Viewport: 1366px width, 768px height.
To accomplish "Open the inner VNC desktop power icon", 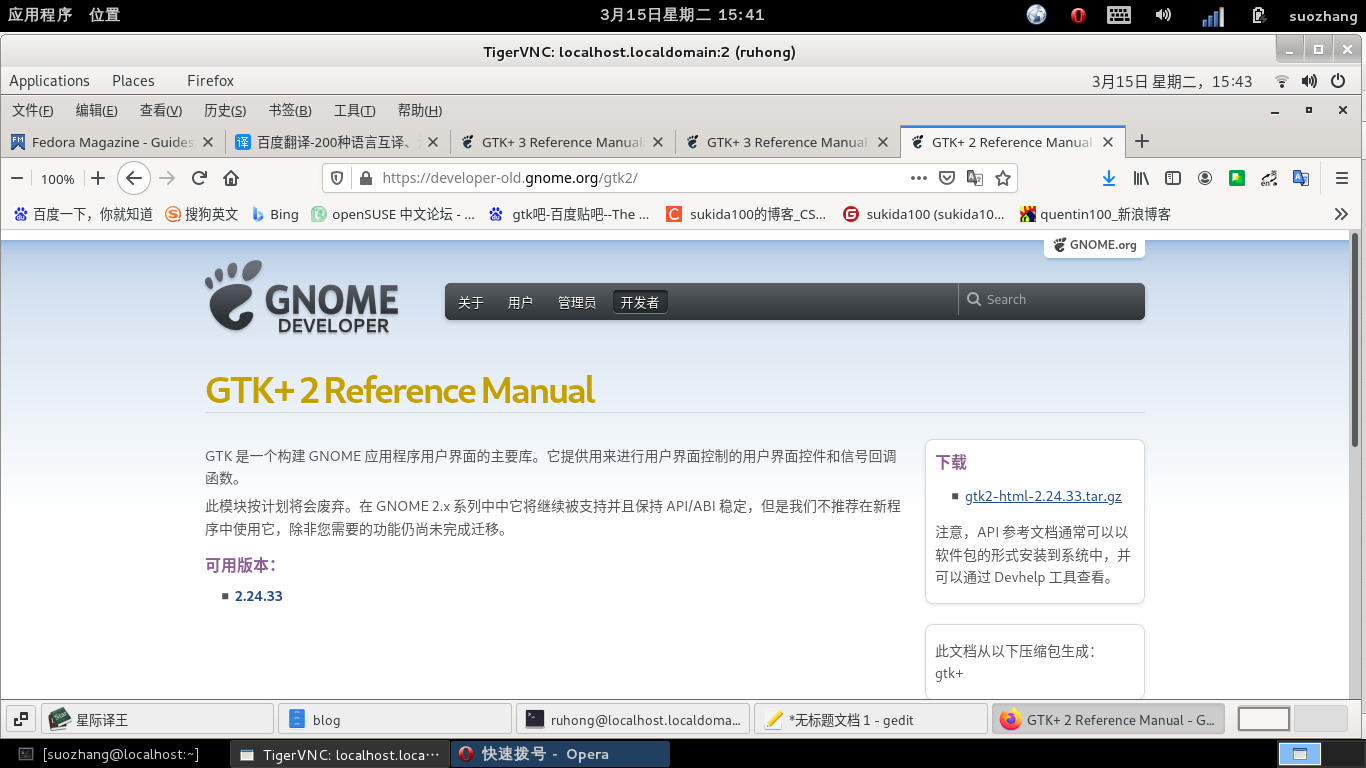I will pyautogui.click(x=1338, y=81).
